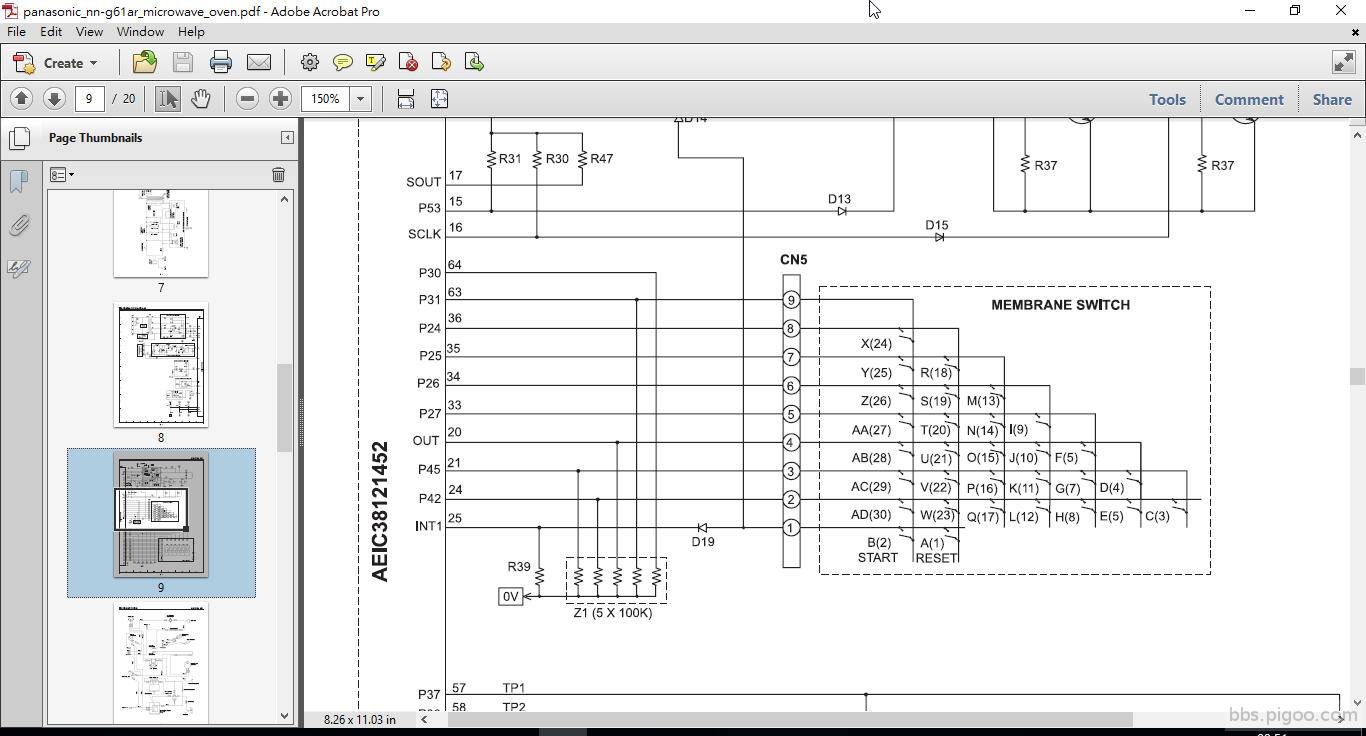The image size is (1366, 736).
Task: Enable scrolling fit-width page mode icon
Action: tap(405, 99)
